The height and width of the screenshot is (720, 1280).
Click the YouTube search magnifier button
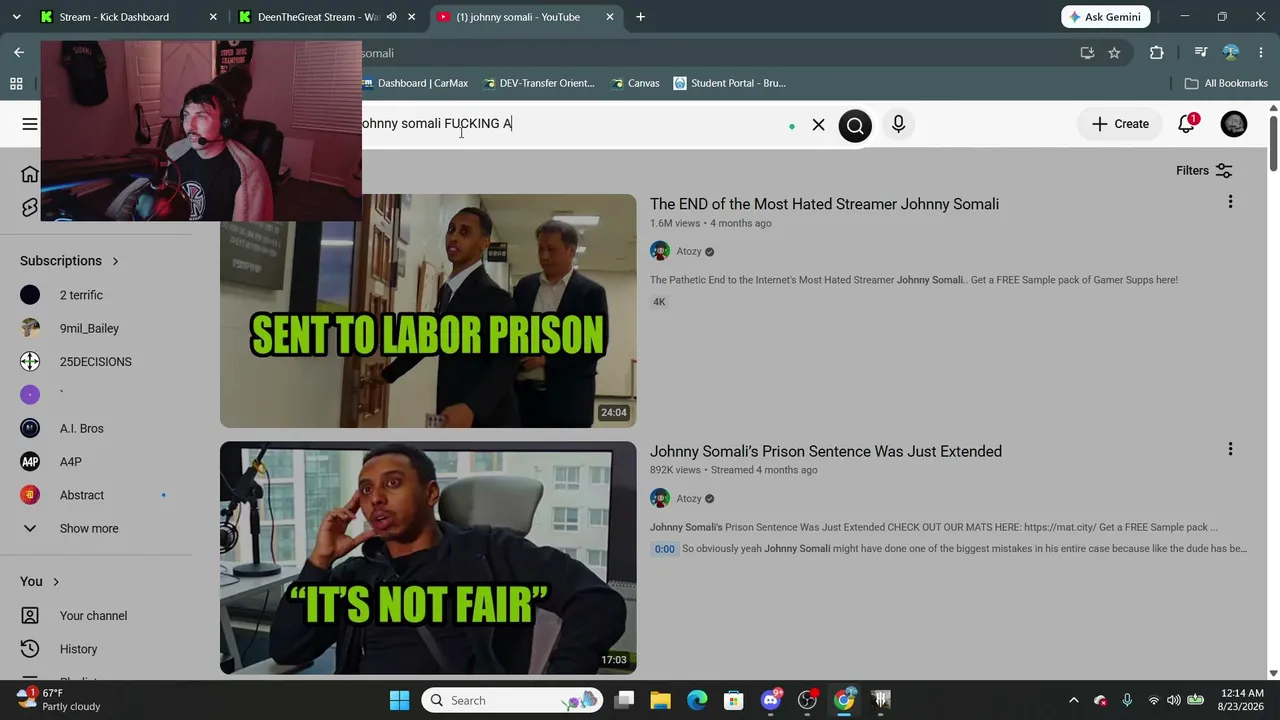pyautogui.click(x=855, y=125)
